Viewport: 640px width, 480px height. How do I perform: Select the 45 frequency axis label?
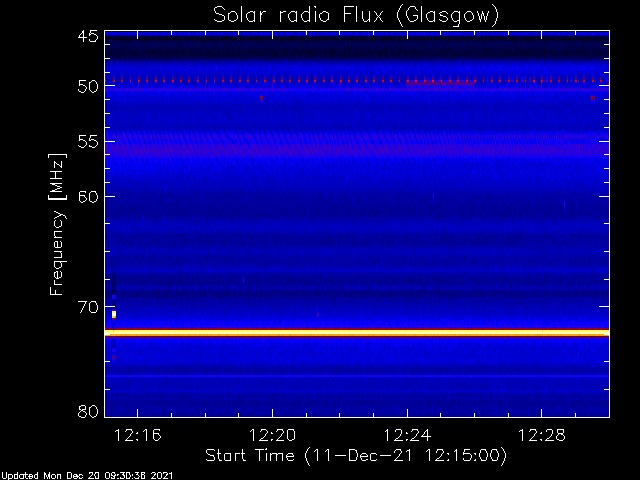point(88,37)
